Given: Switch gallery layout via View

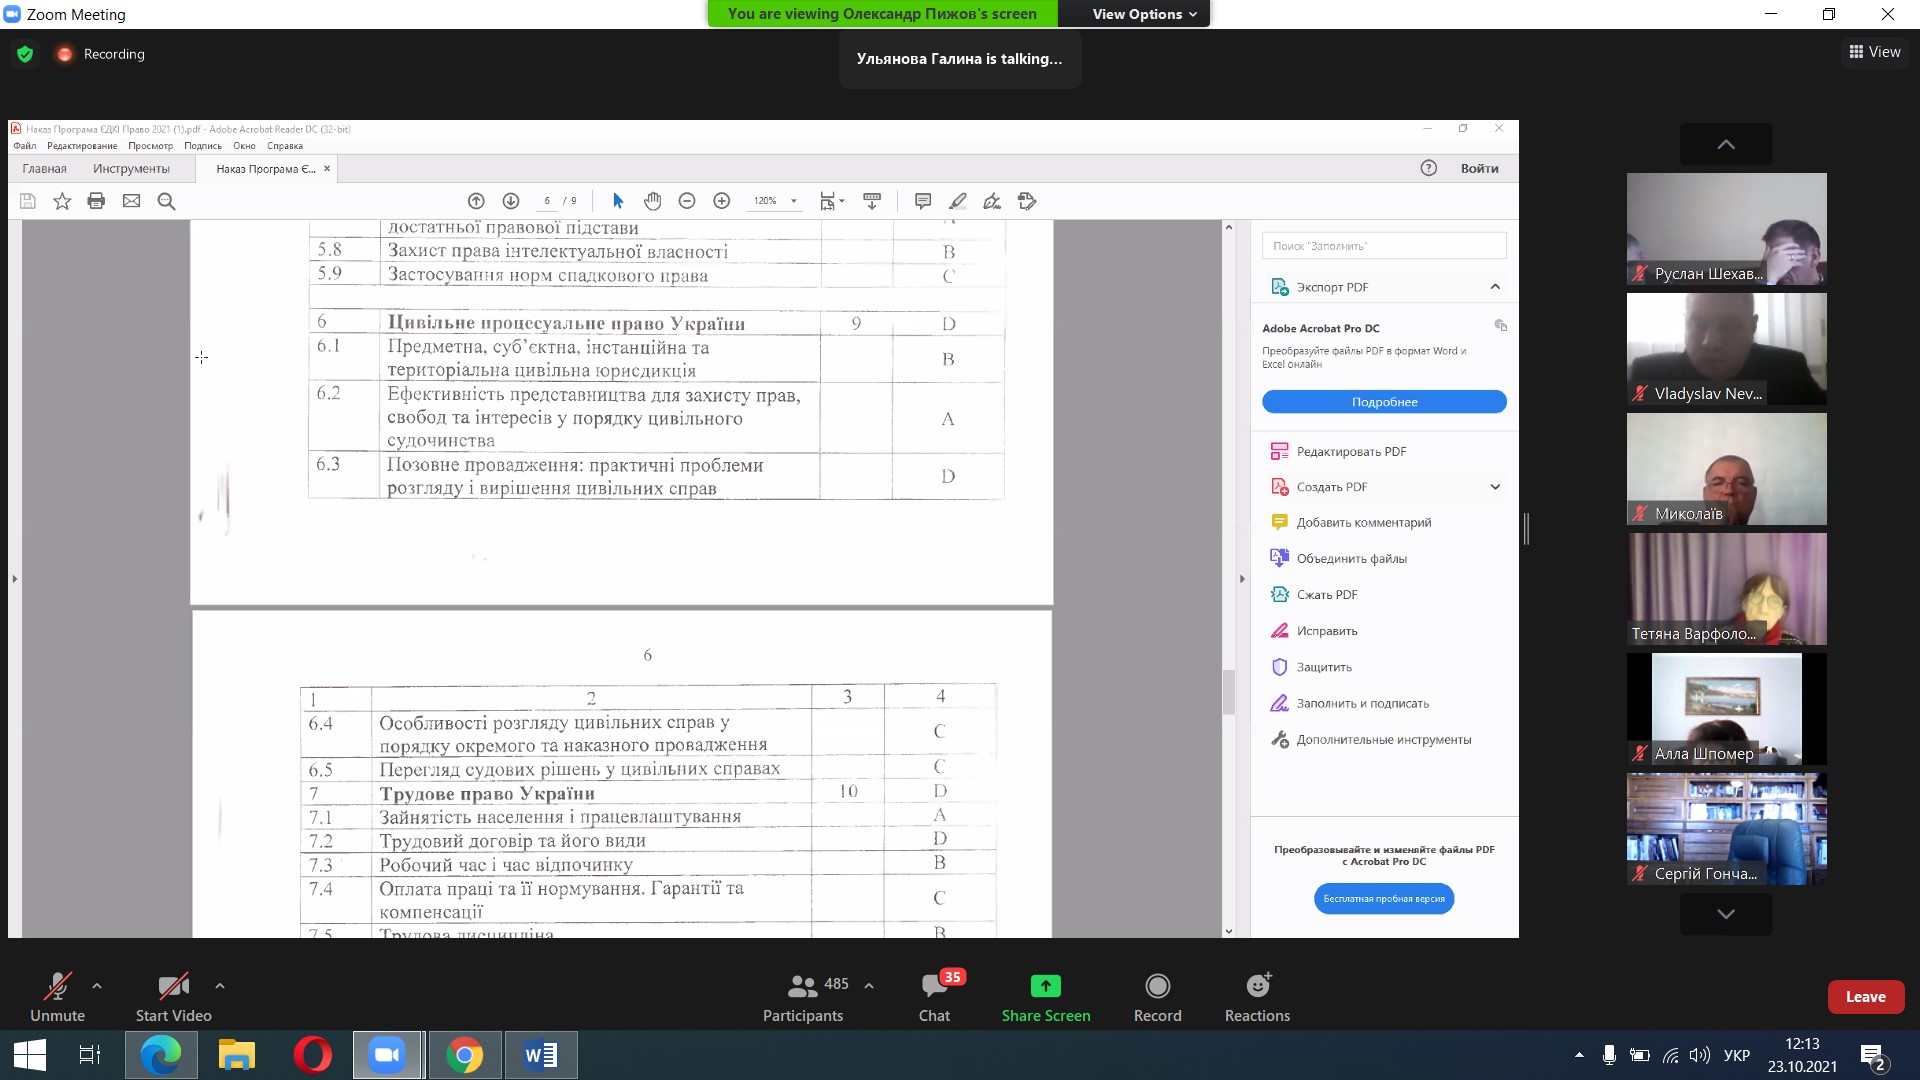Looking at the screenshot, I should click(1874, 52).
